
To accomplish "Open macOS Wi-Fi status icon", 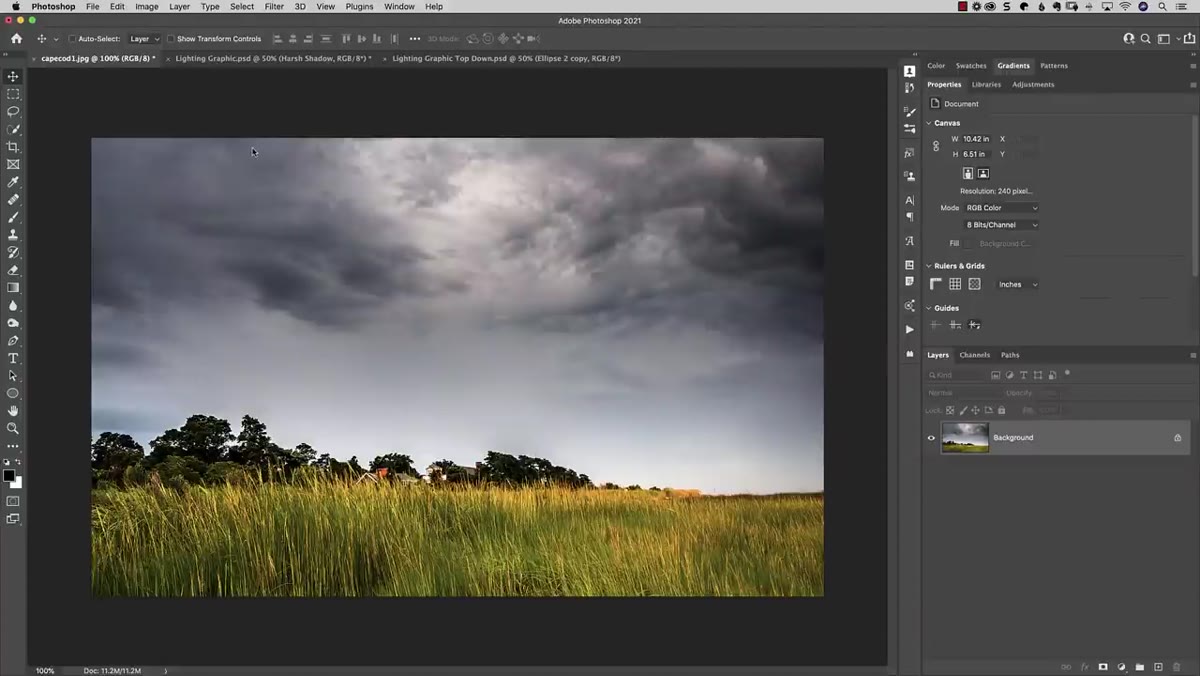I will tap(1125, 6).
